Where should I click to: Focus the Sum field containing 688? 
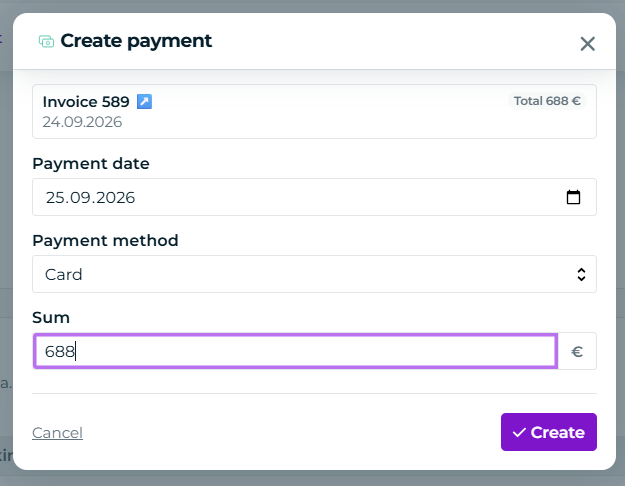pyautogui.click(x=295, y=351)
